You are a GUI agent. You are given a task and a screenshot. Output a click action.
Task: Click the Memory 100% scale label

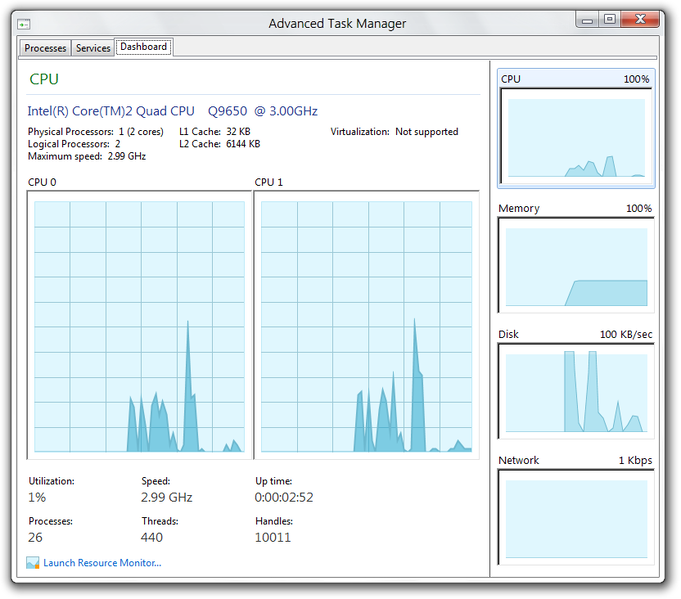[639, 208]
